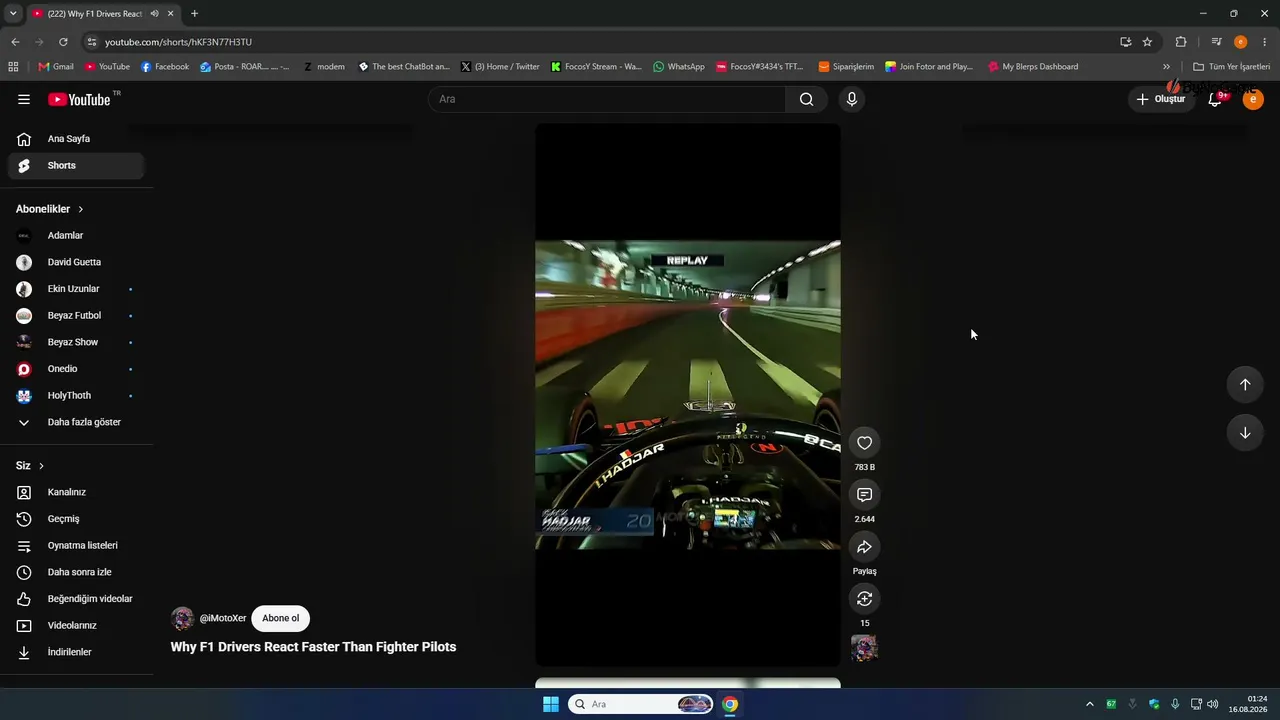The width and height of the screenshot is (1280, 720).
Task: Open the Chrome apps grid shortcut
Action: (13, 67)
